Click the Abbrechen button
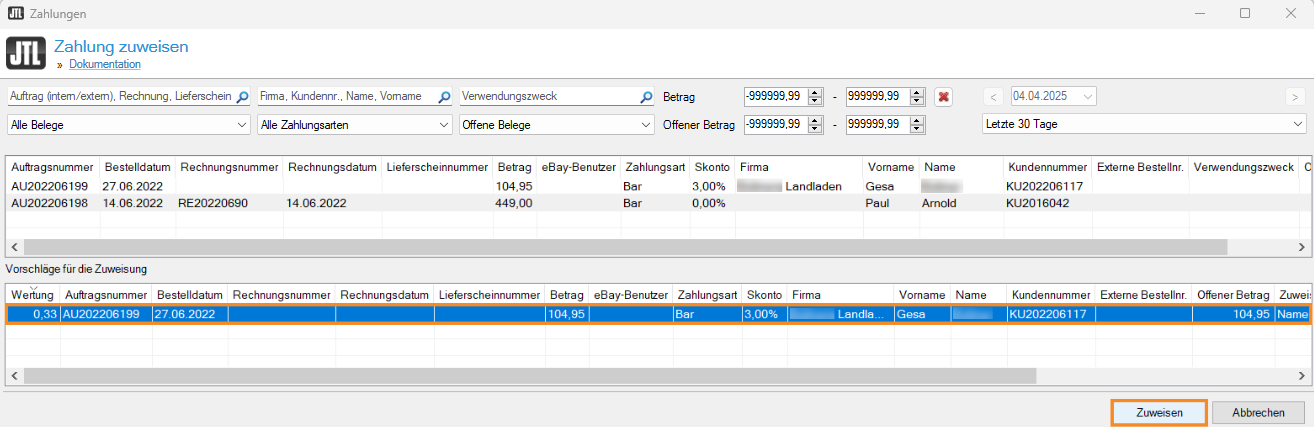 point(1258,413)
